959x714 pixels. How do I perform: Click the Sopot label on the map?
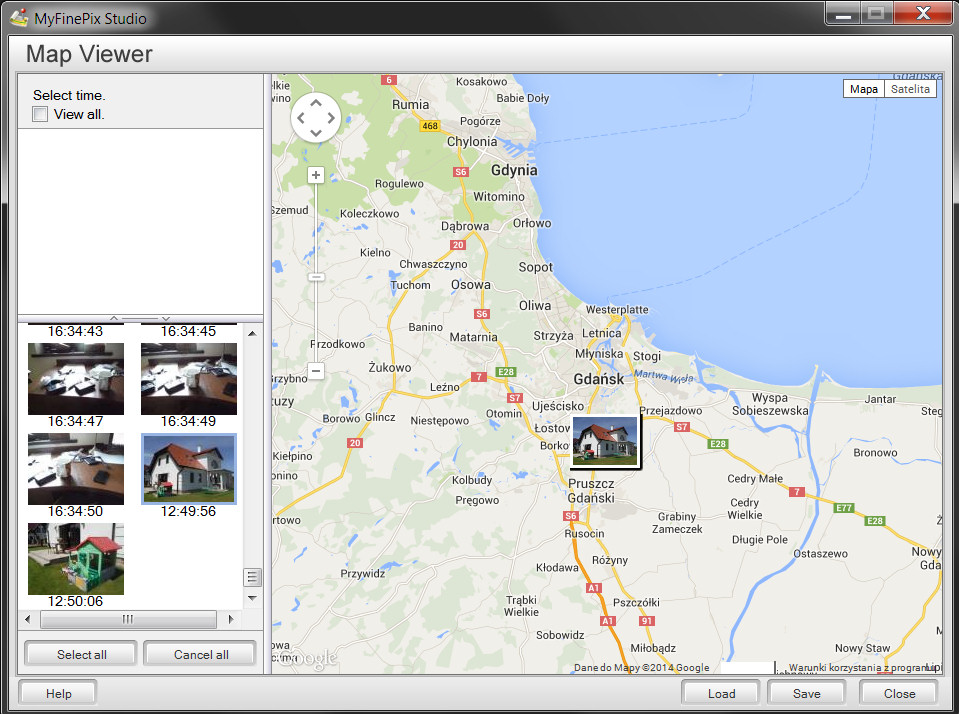pos(535,267)
